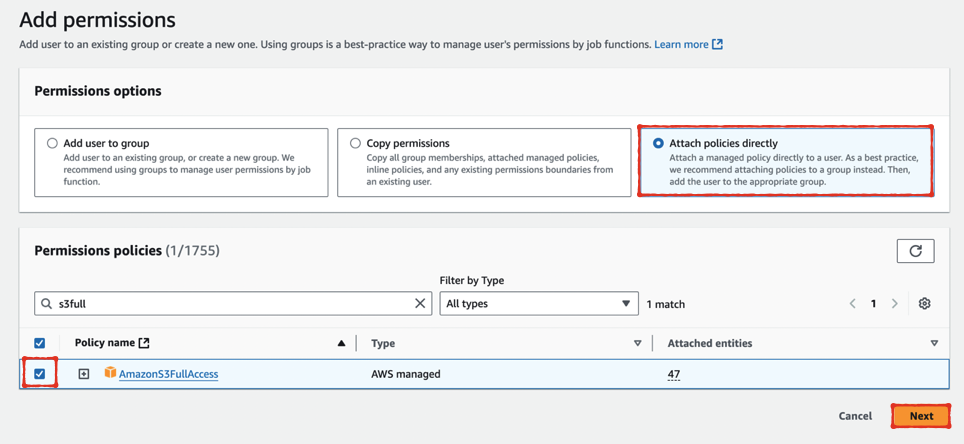
Task: Select the Copy permissions radio option
Action: [x=355, y=143]
